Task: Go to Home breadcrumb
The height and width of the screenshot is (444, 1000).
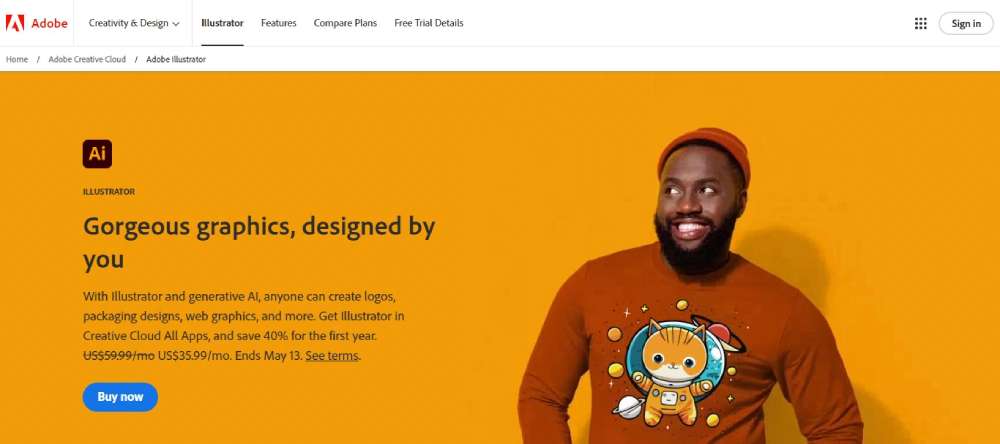Action: [x=17, y=59]
